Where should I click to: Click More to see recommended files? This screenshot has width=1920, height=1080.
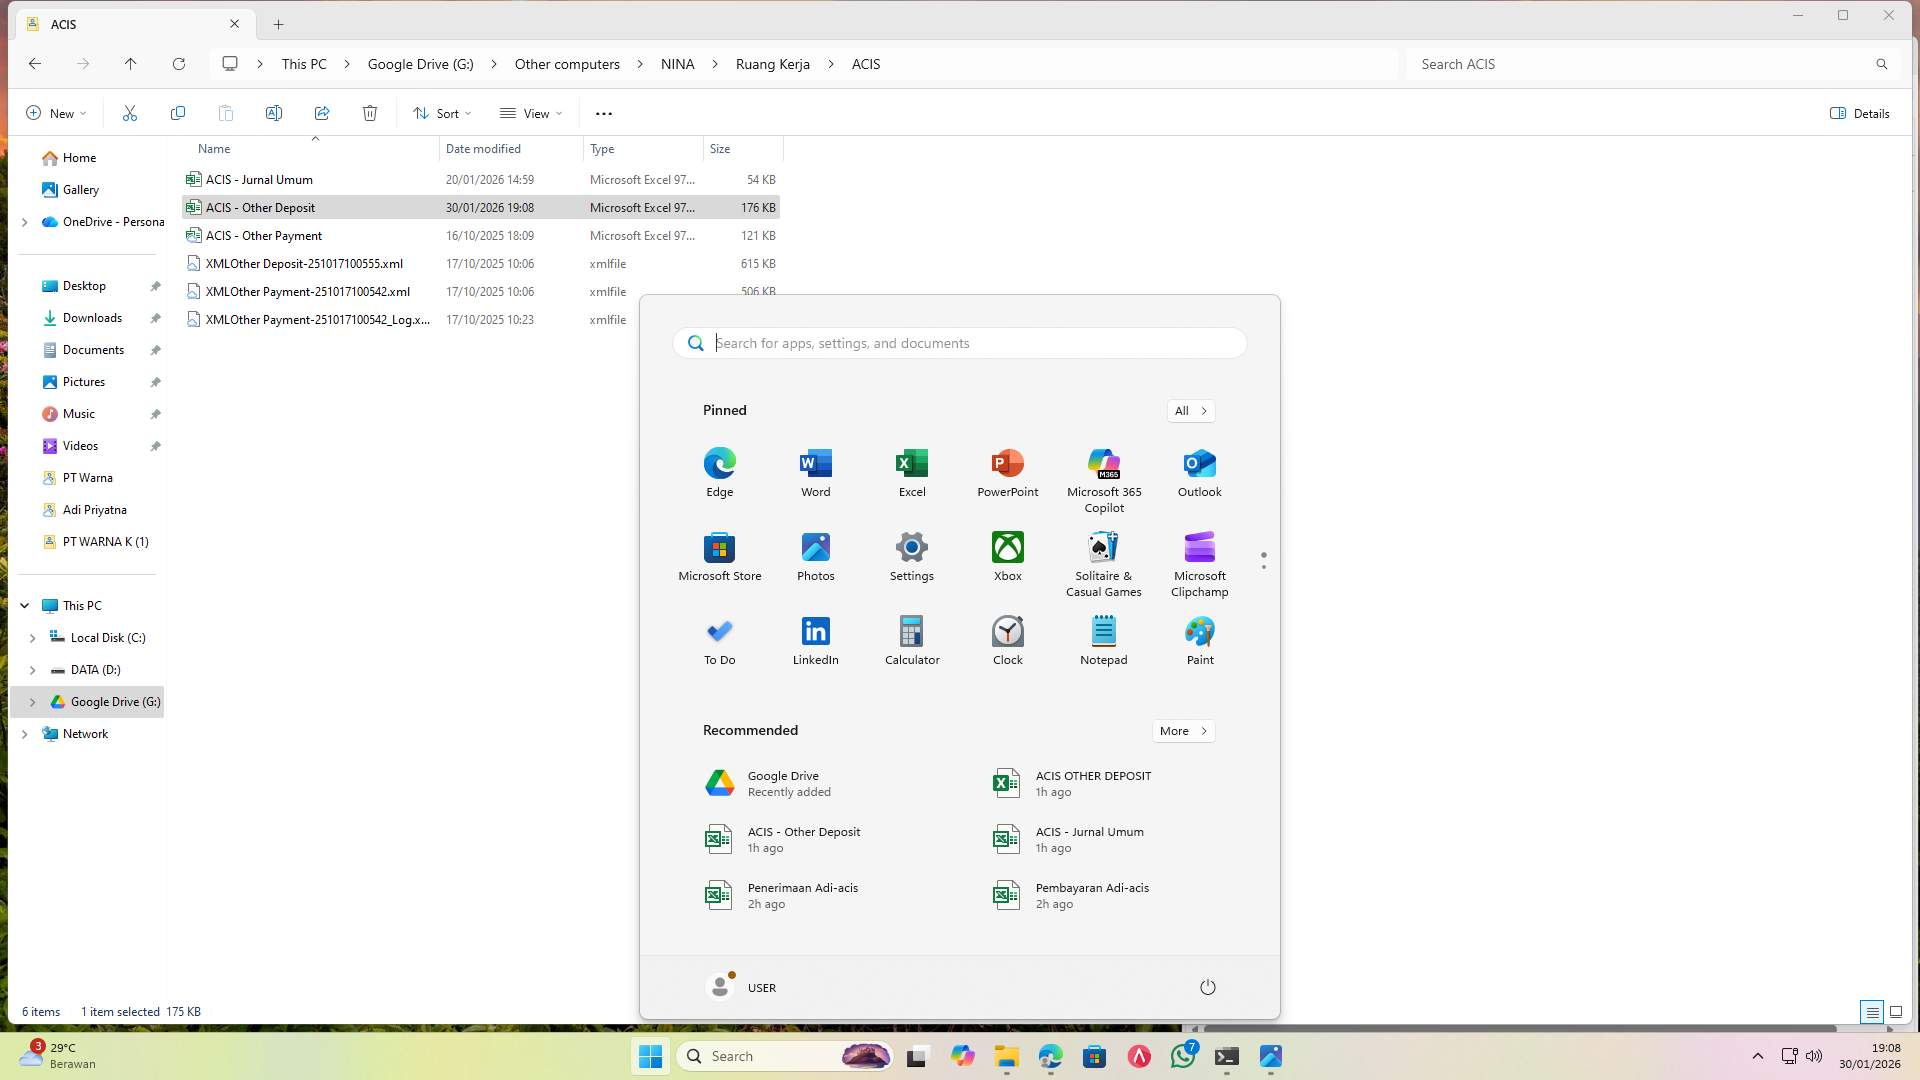(x=1182, y=731)
